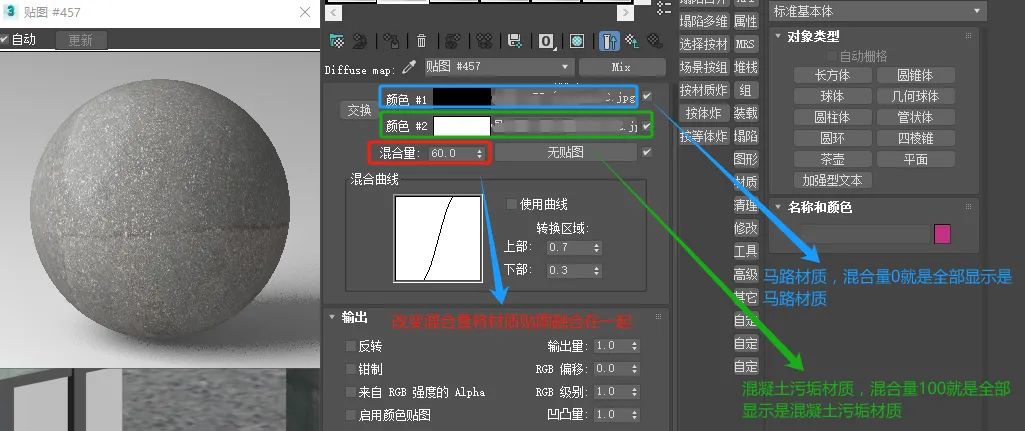Create a 圆锥体 object
Viewport: 1025px width, 431px height.
click(915, 75)
